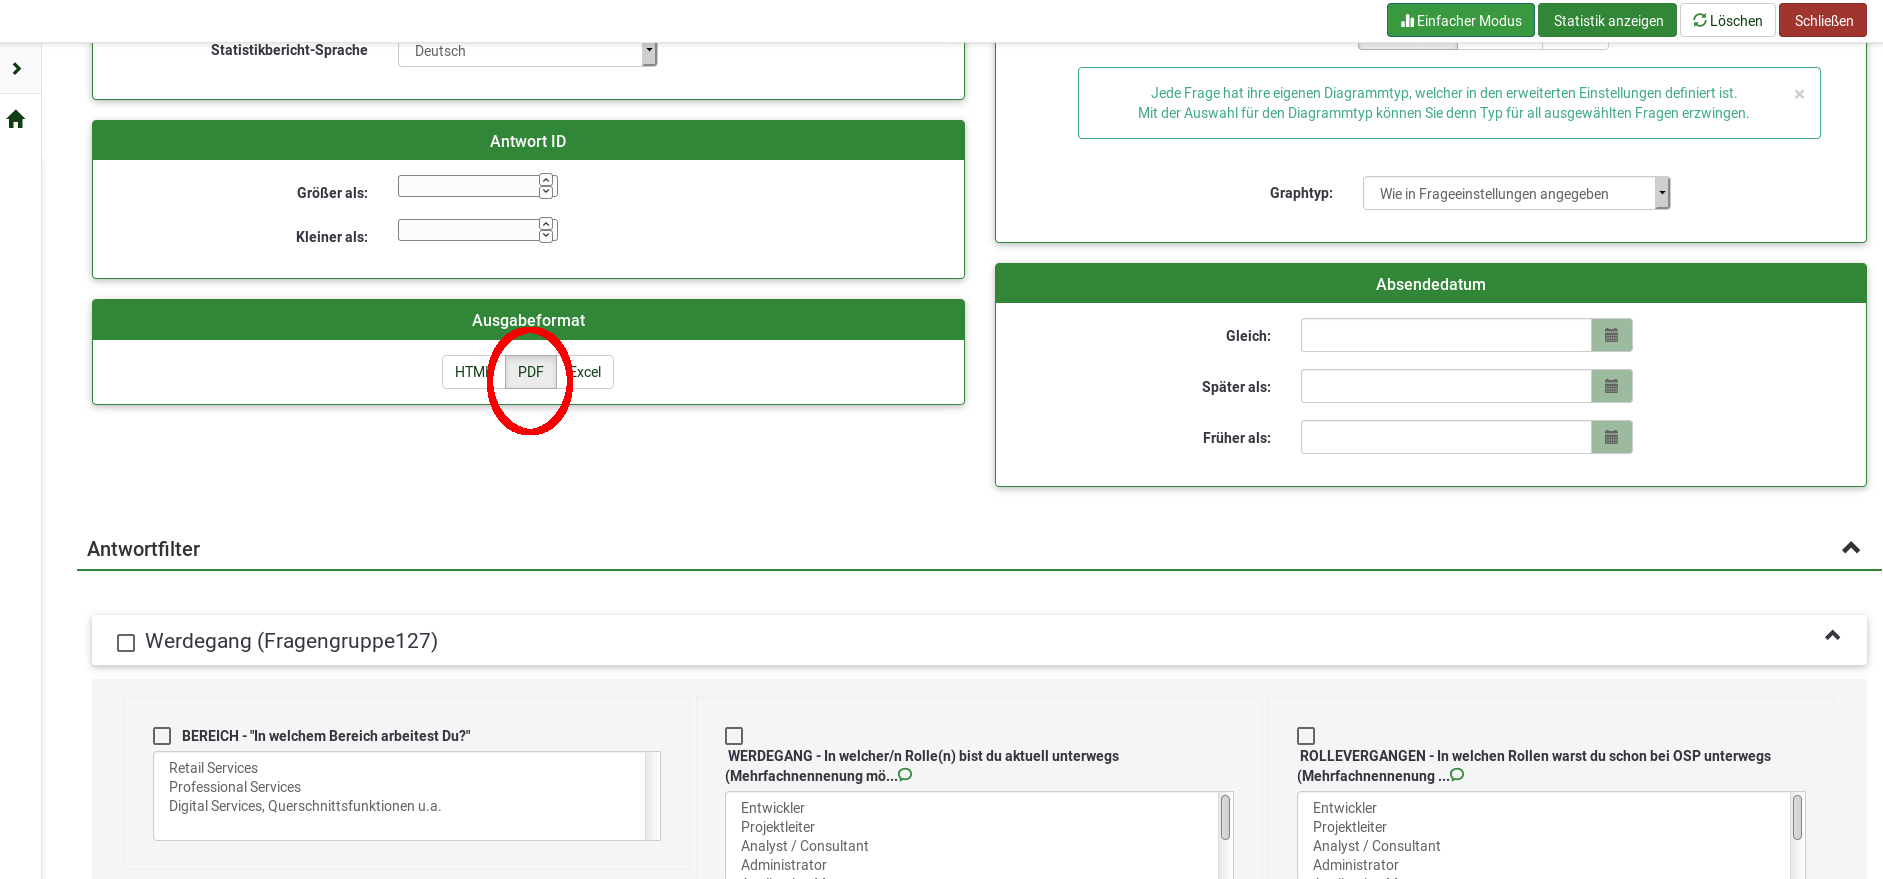Focus the Früher als date input
1883x879 pixels.
coord(1446,438)
